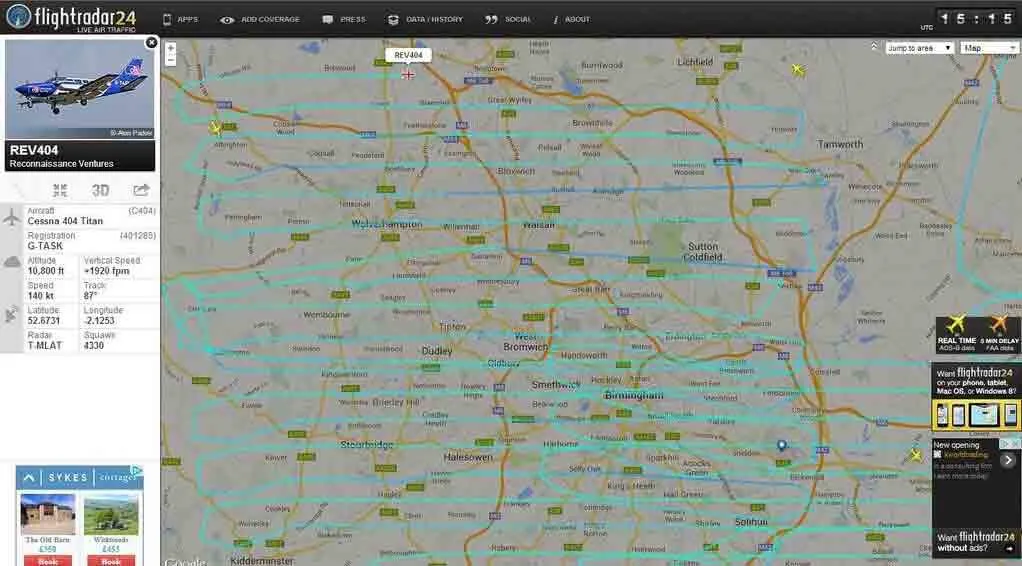
Task: Open the Flightradar24 logo home link
Action: click(72, 18)
